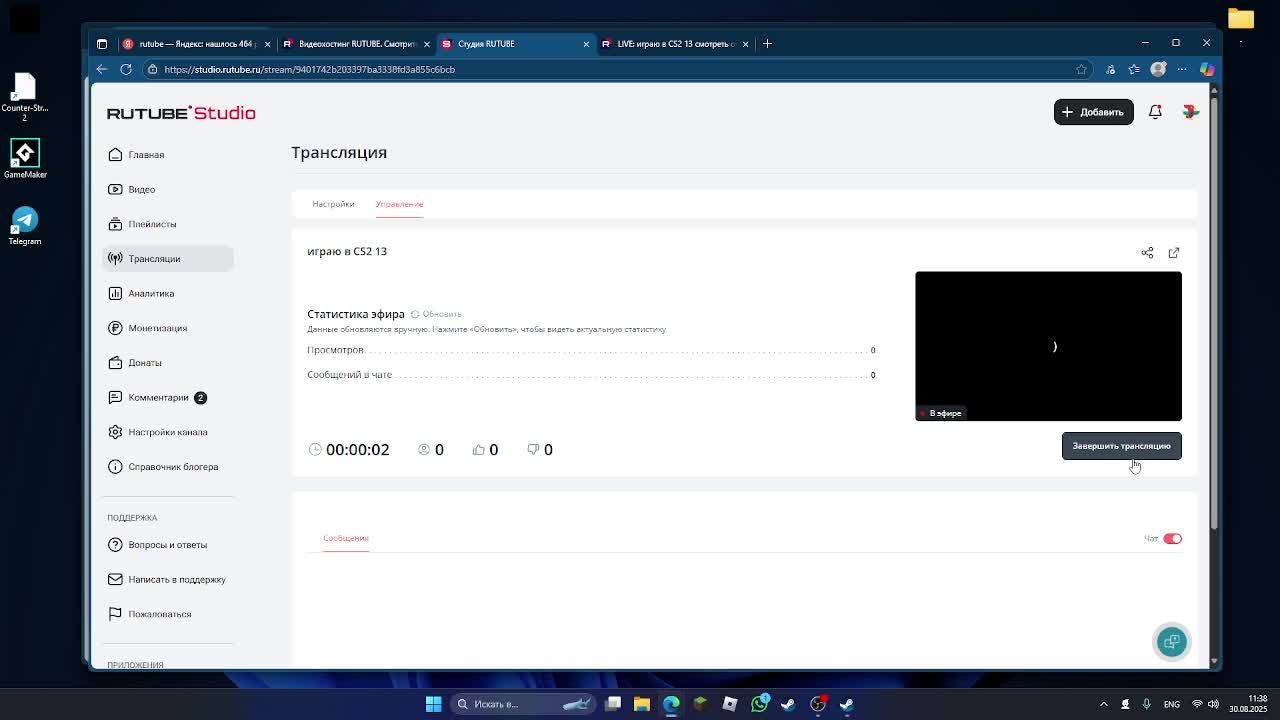
Task: Open the Сообщения tab
Action: pyautogui.click(x=346, y=538)
